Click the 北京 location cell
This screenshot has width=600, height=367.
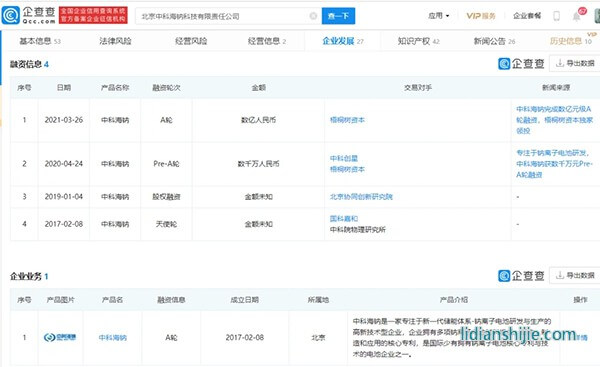pos(318,338)
